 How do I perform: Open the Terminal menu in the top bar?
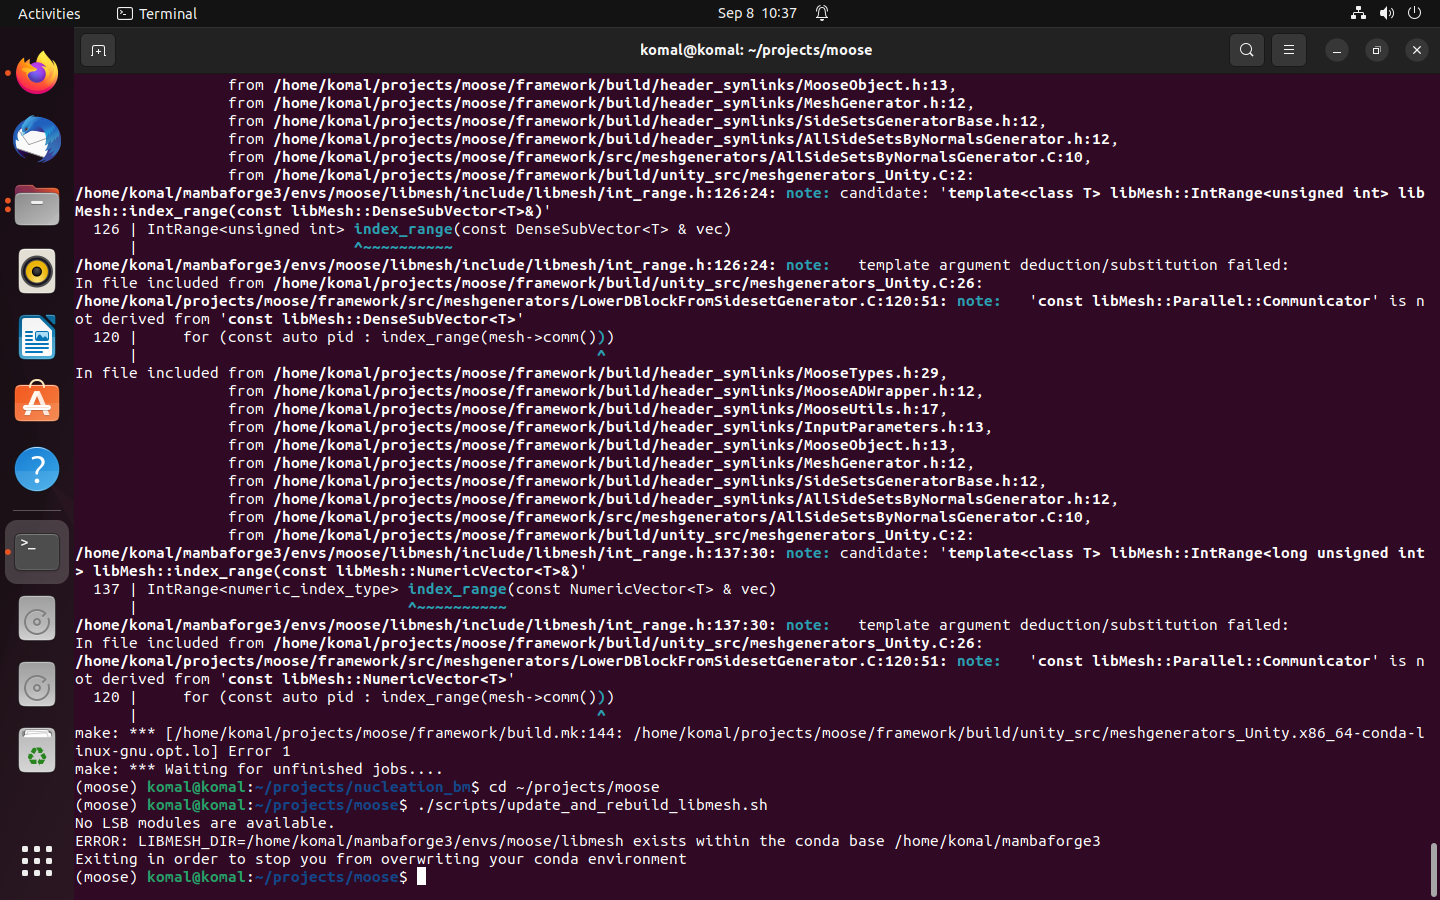[156, 13]
